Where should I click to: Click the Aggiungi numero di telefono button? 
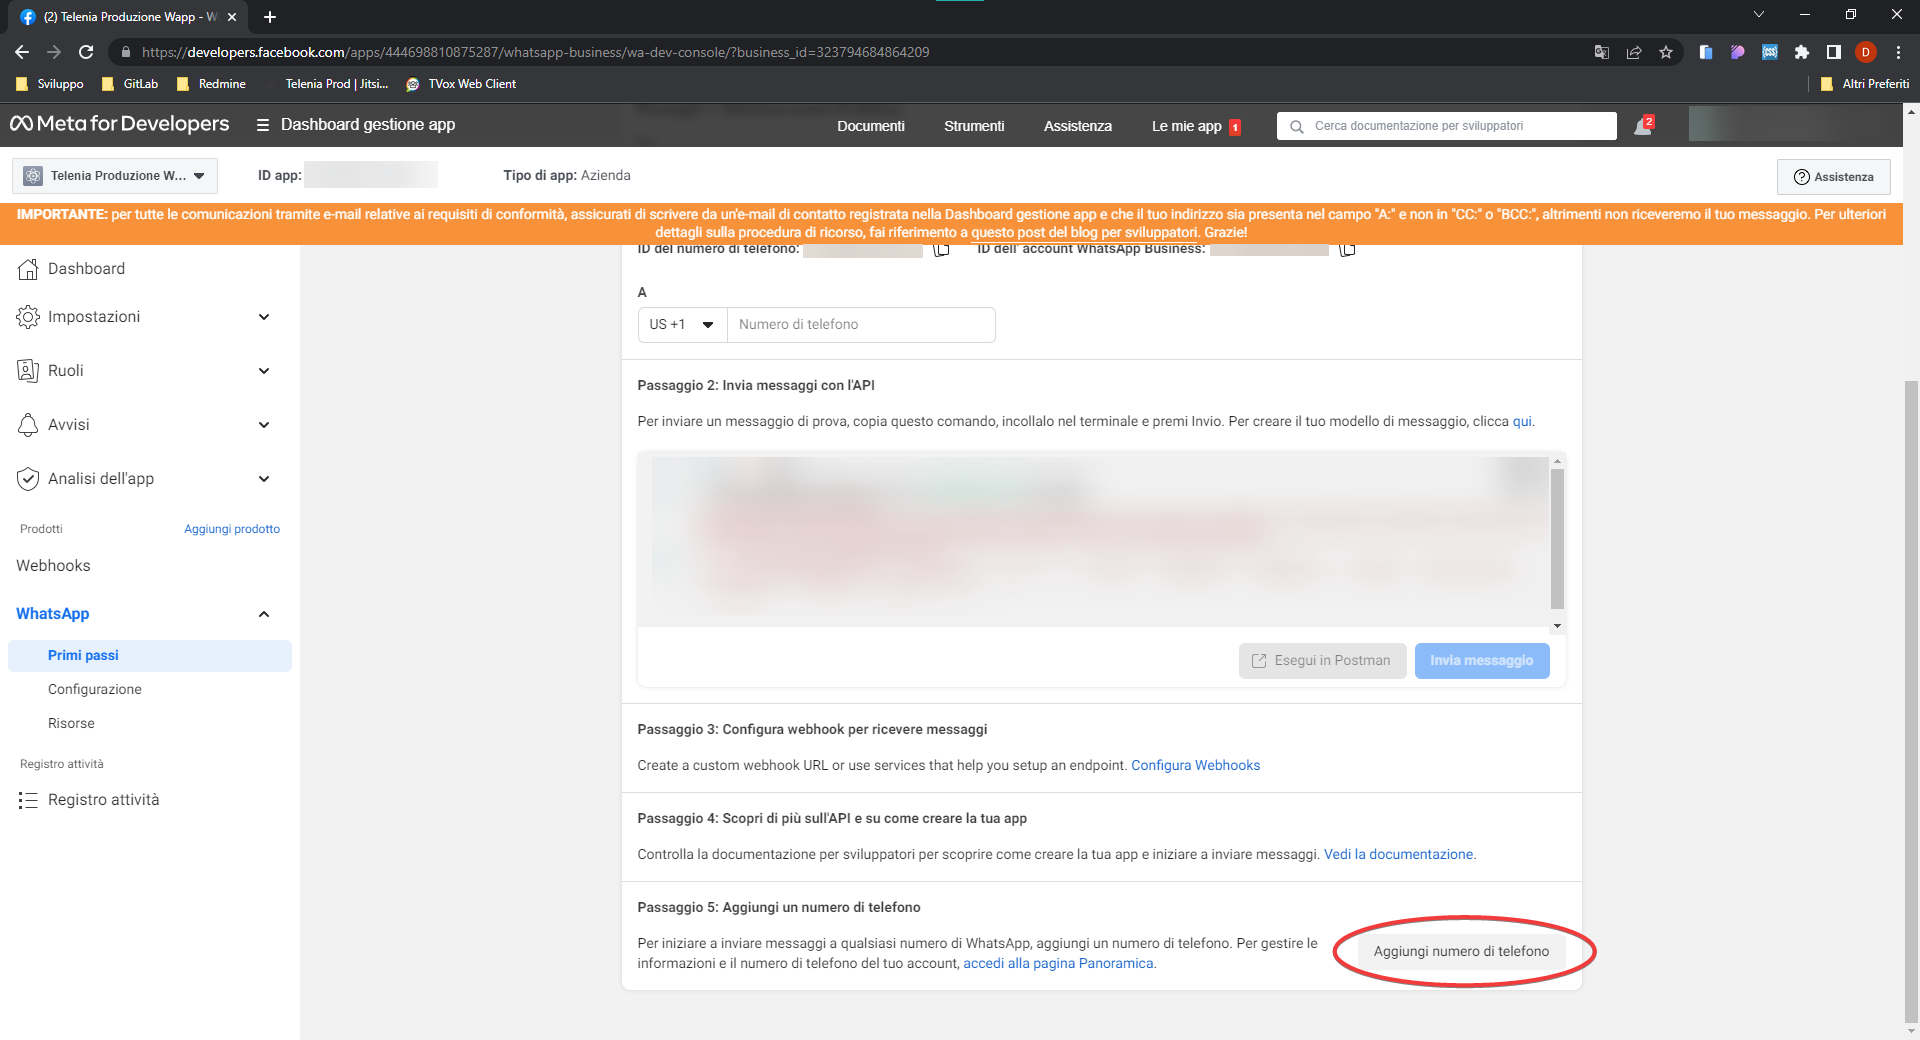tap(1461, 952)
